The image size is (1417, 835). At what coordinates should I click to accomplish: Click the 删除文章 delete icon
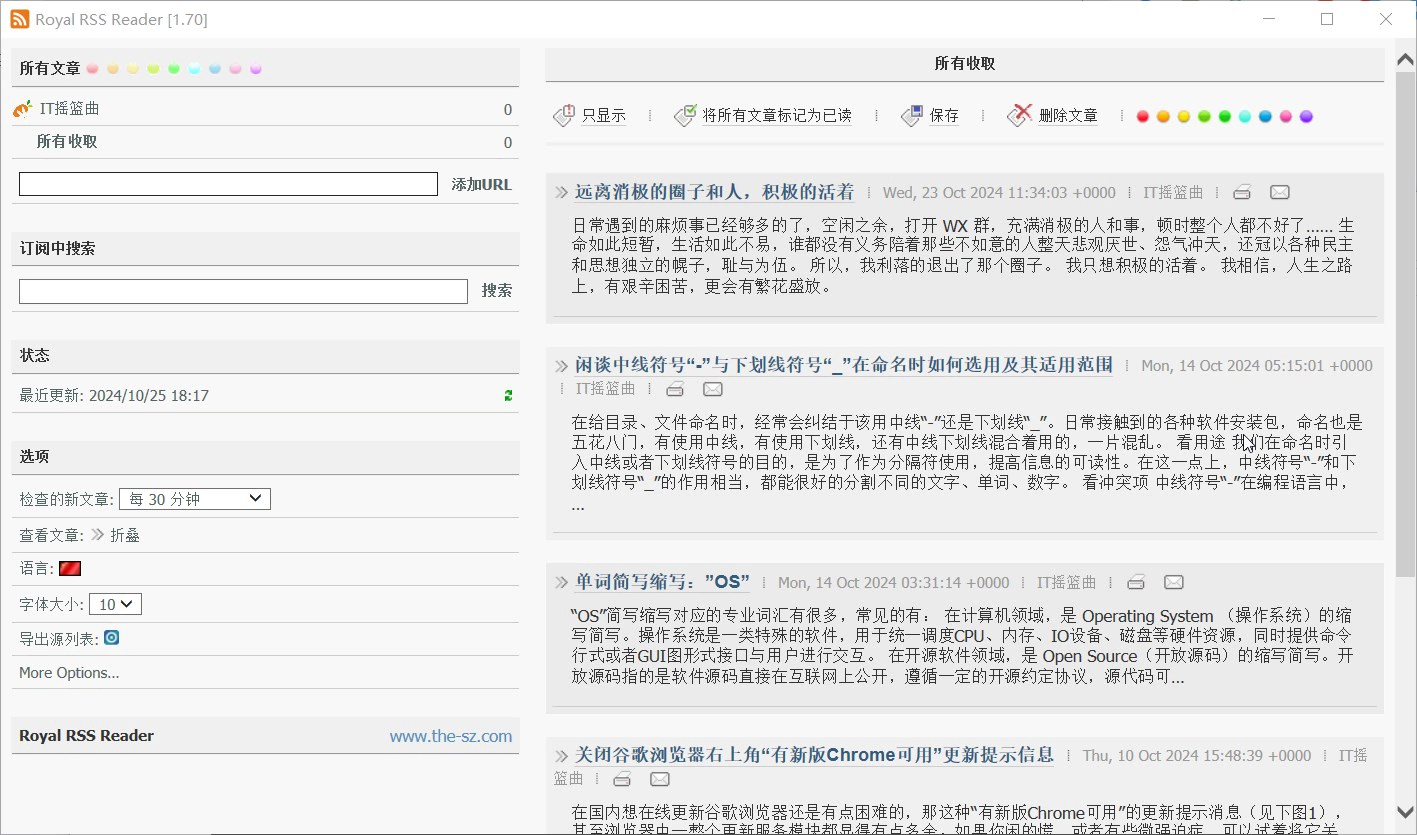coord(1019,115)
